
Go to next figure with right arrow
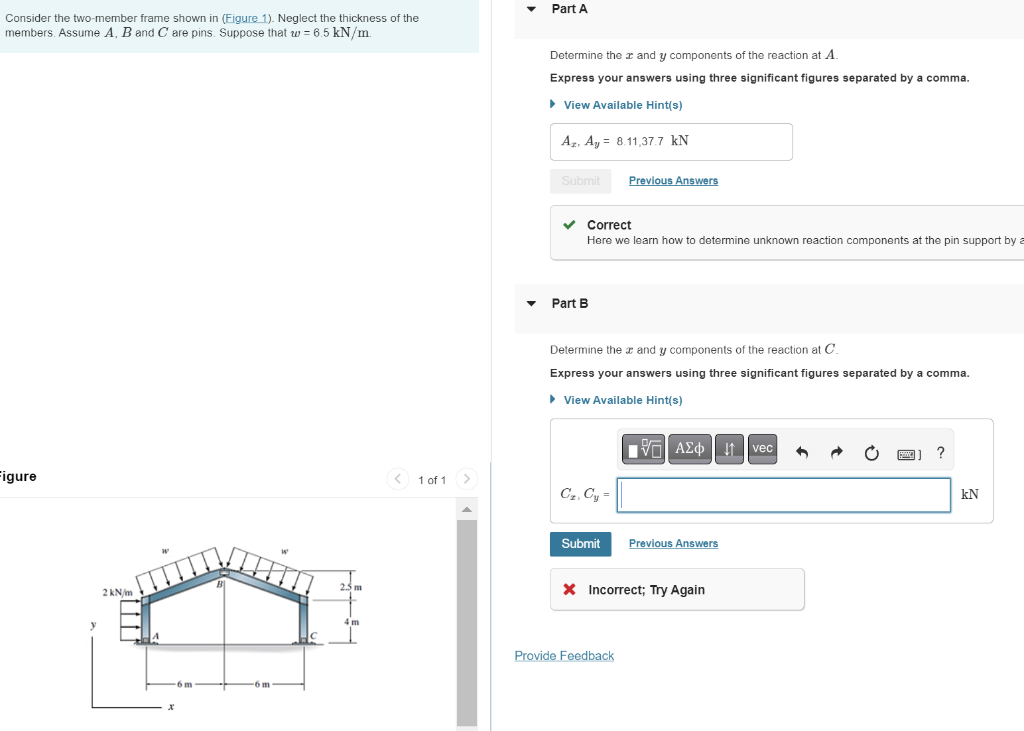pyautogui.click(x=466, y=479)
